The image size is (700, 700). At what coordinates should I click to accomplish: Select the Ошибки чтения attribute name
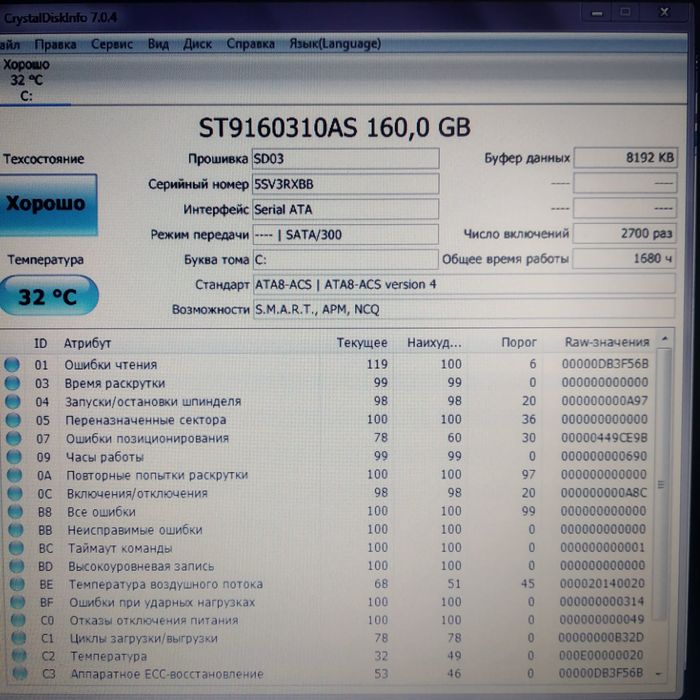[111, 365]
